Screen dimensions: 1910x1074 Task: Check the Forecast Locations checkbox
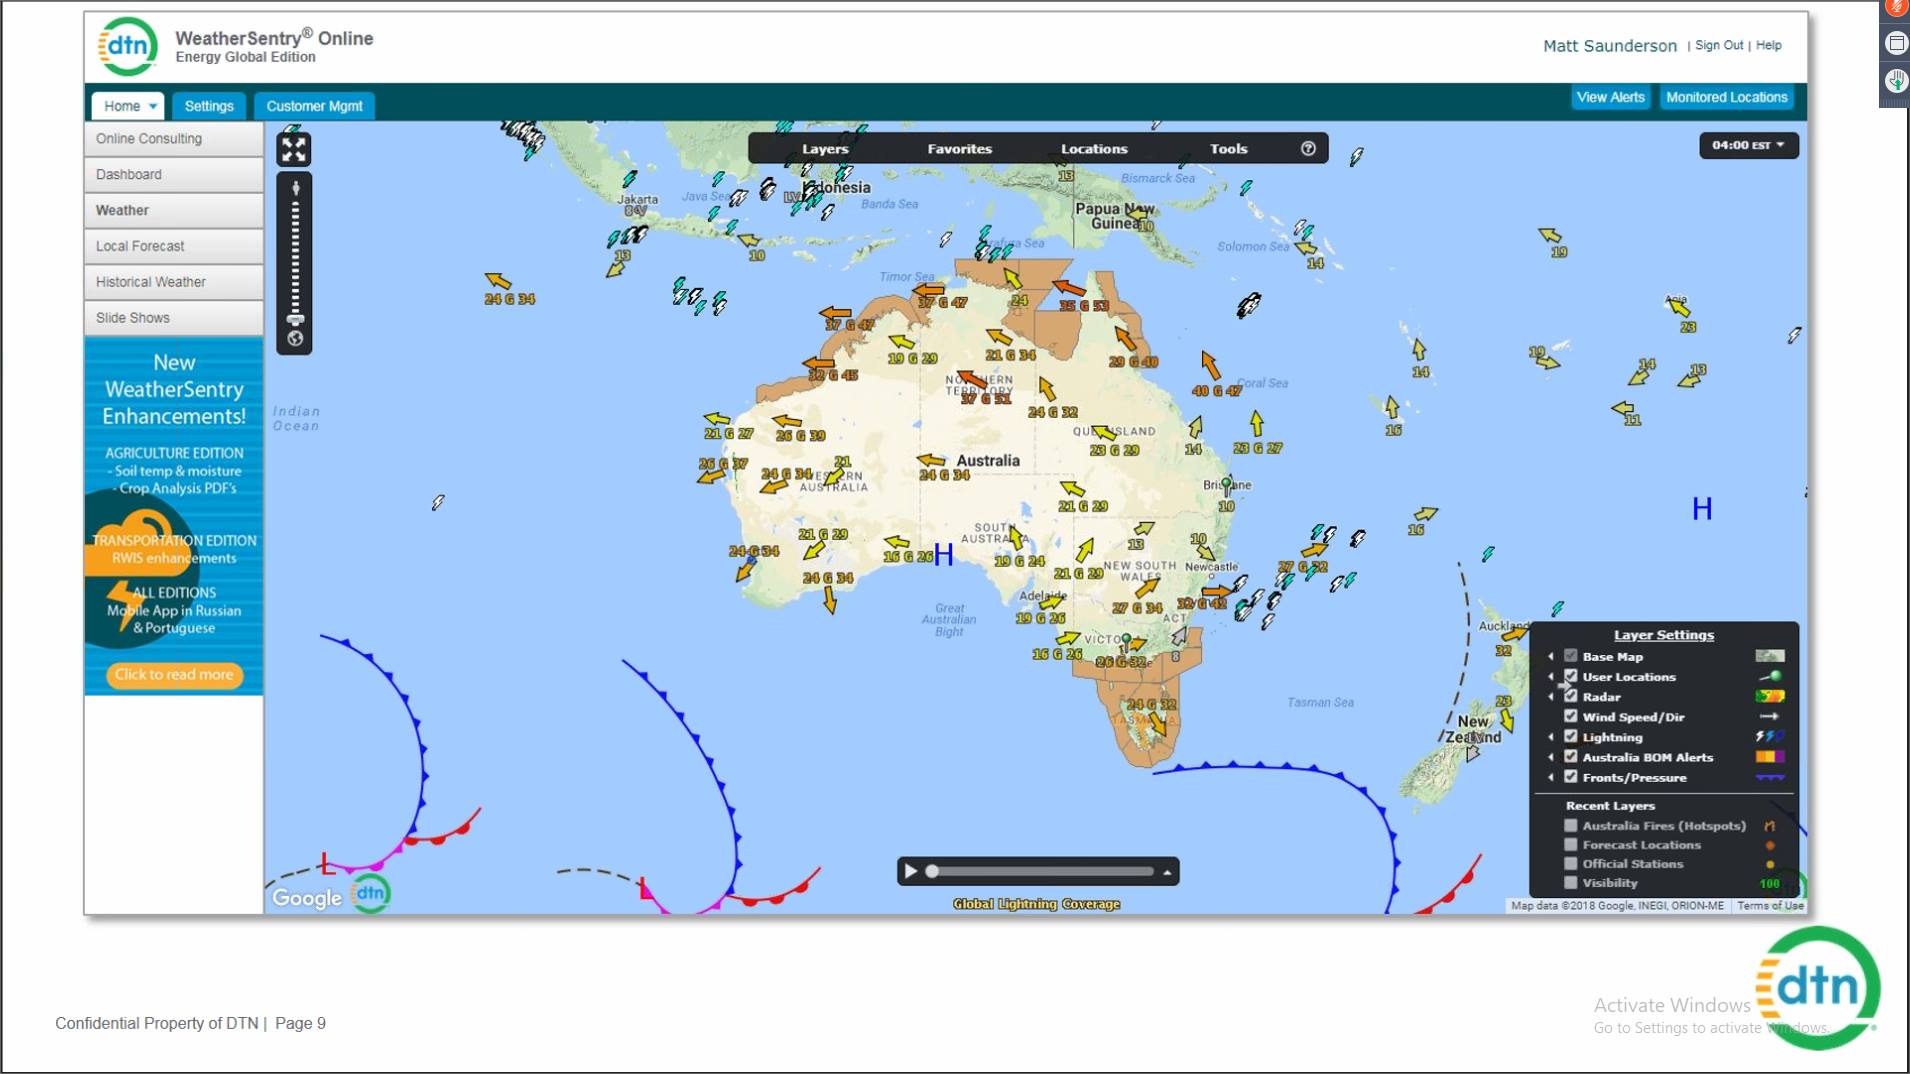pyautogui.click(x=1571, y=845)
